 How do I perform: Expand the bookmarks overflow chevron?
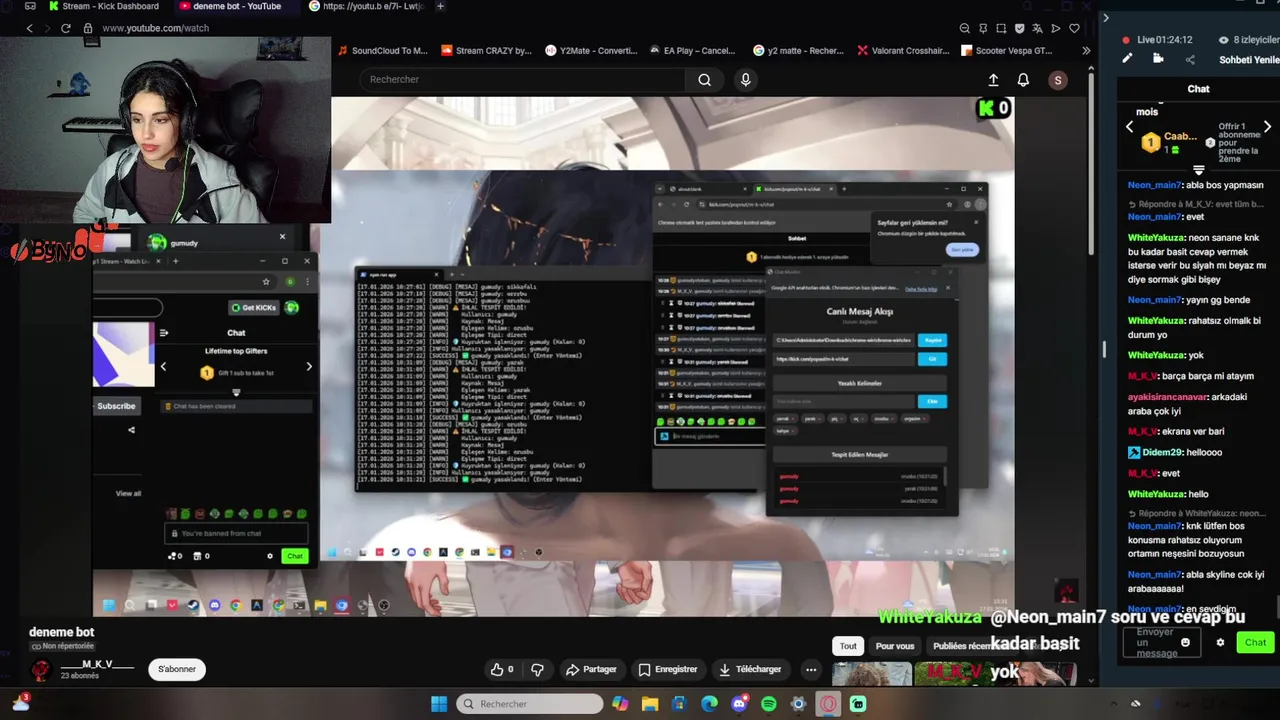click(x=1086, y=50)
